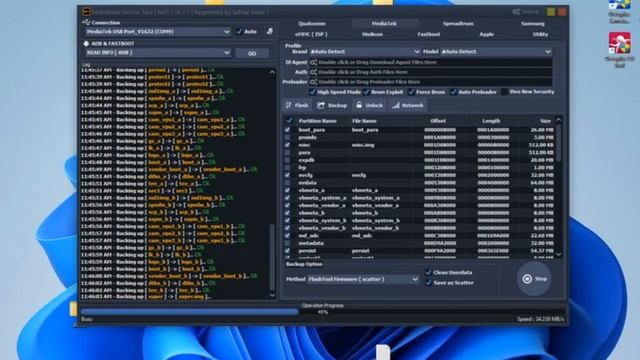Click the USB icon beside Connection
The width and height of the screenshot is (640, 360).
pyautogui.click(x=86, y=22)
